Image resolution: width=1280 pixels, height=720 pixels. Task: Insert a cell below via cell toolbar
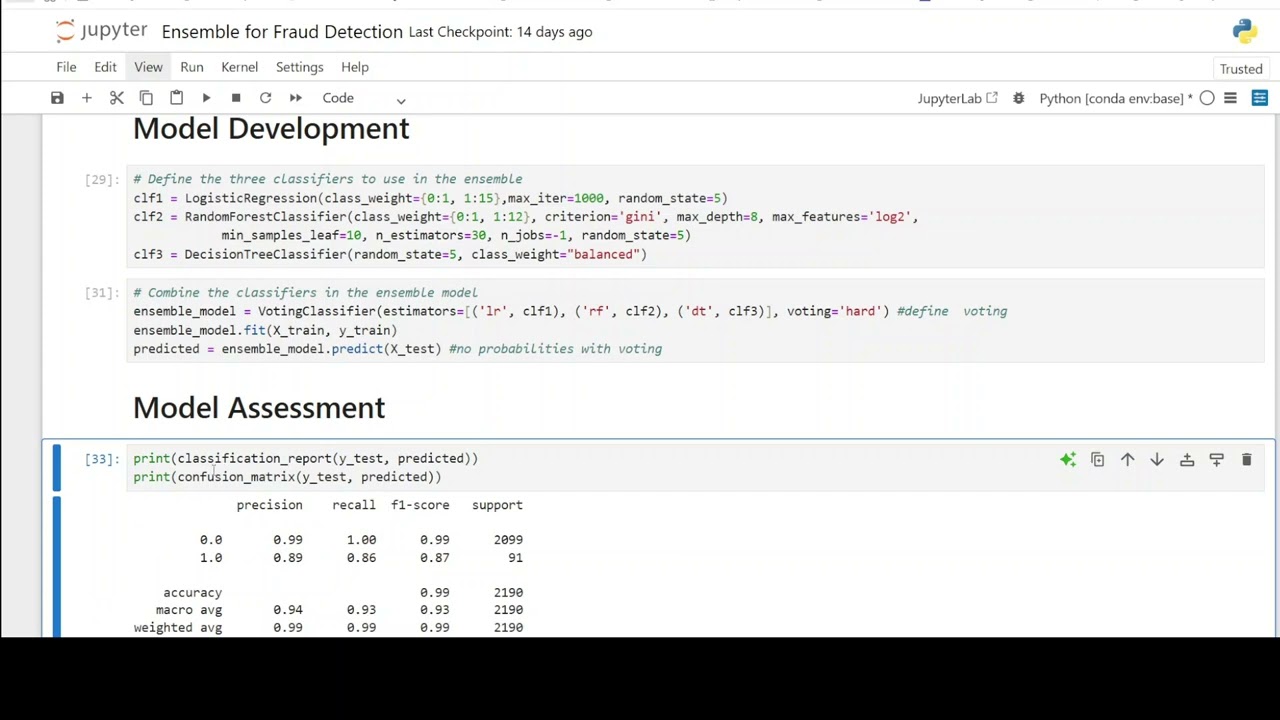tap(1217, 460)
